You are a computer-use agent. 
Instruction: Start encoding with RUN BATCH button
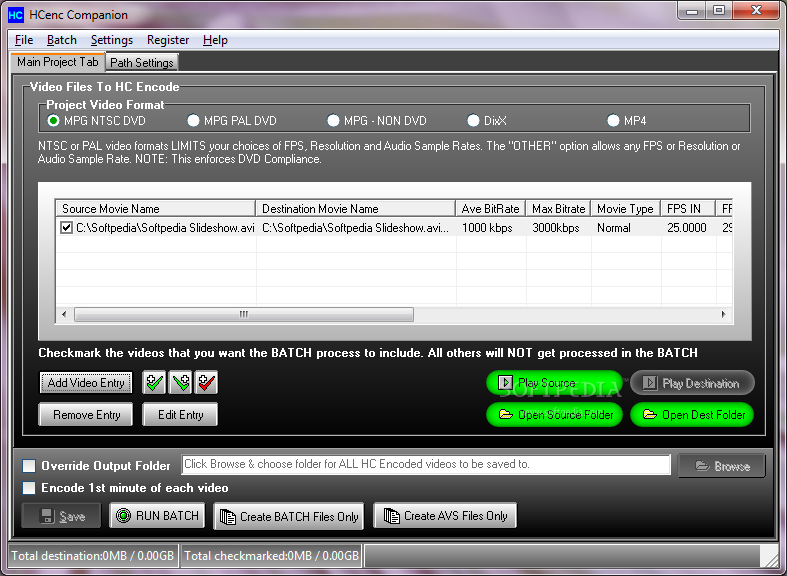[x=157, y=516]
